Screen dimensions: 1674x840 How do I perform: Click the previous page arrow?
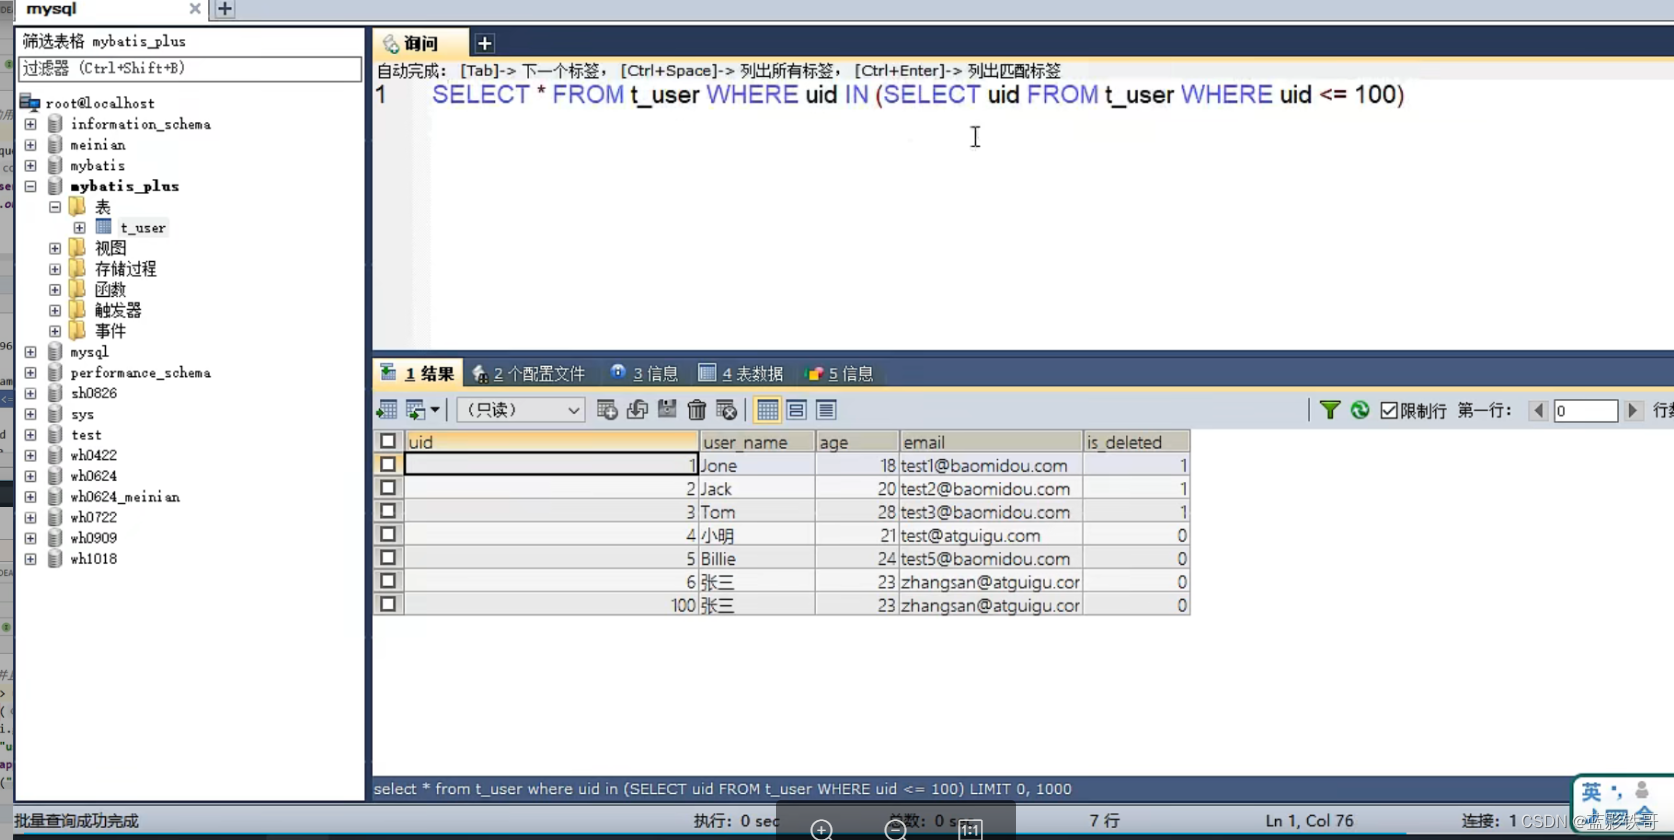tap(1539, 411)
